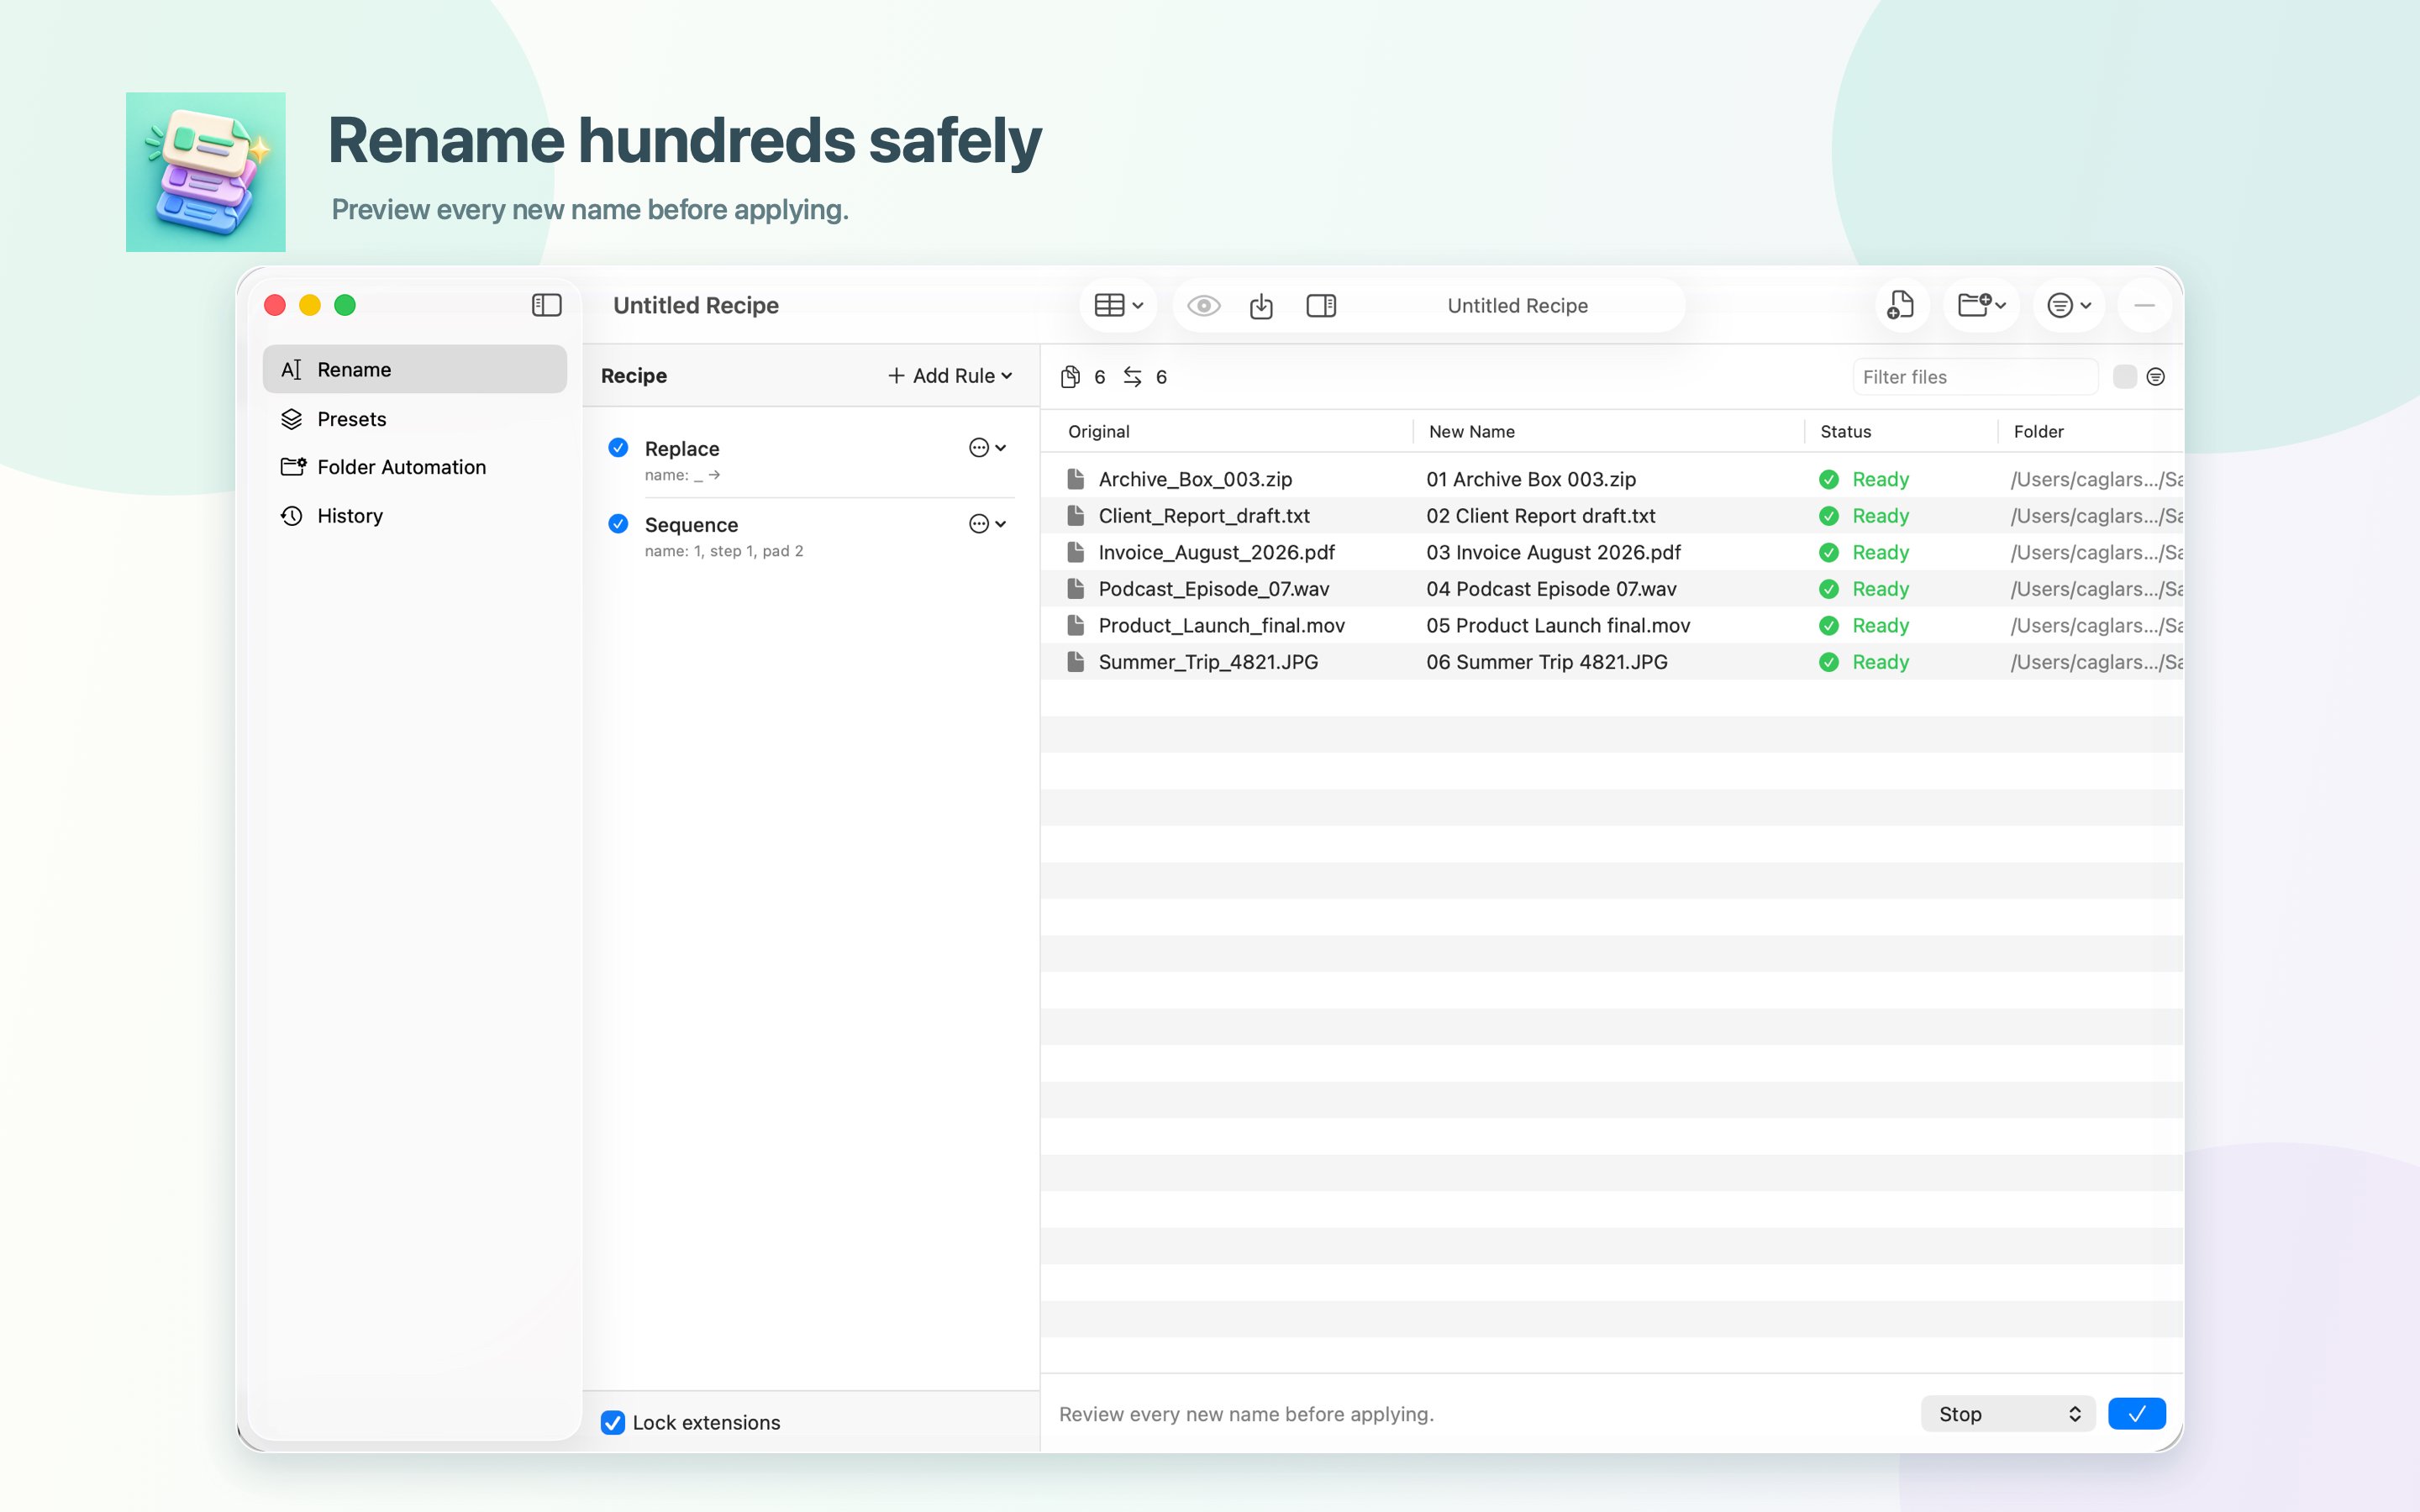Disable the Sequence rule checkbox
Viewport: 2420px width, 1512px height.
point(618,523)
